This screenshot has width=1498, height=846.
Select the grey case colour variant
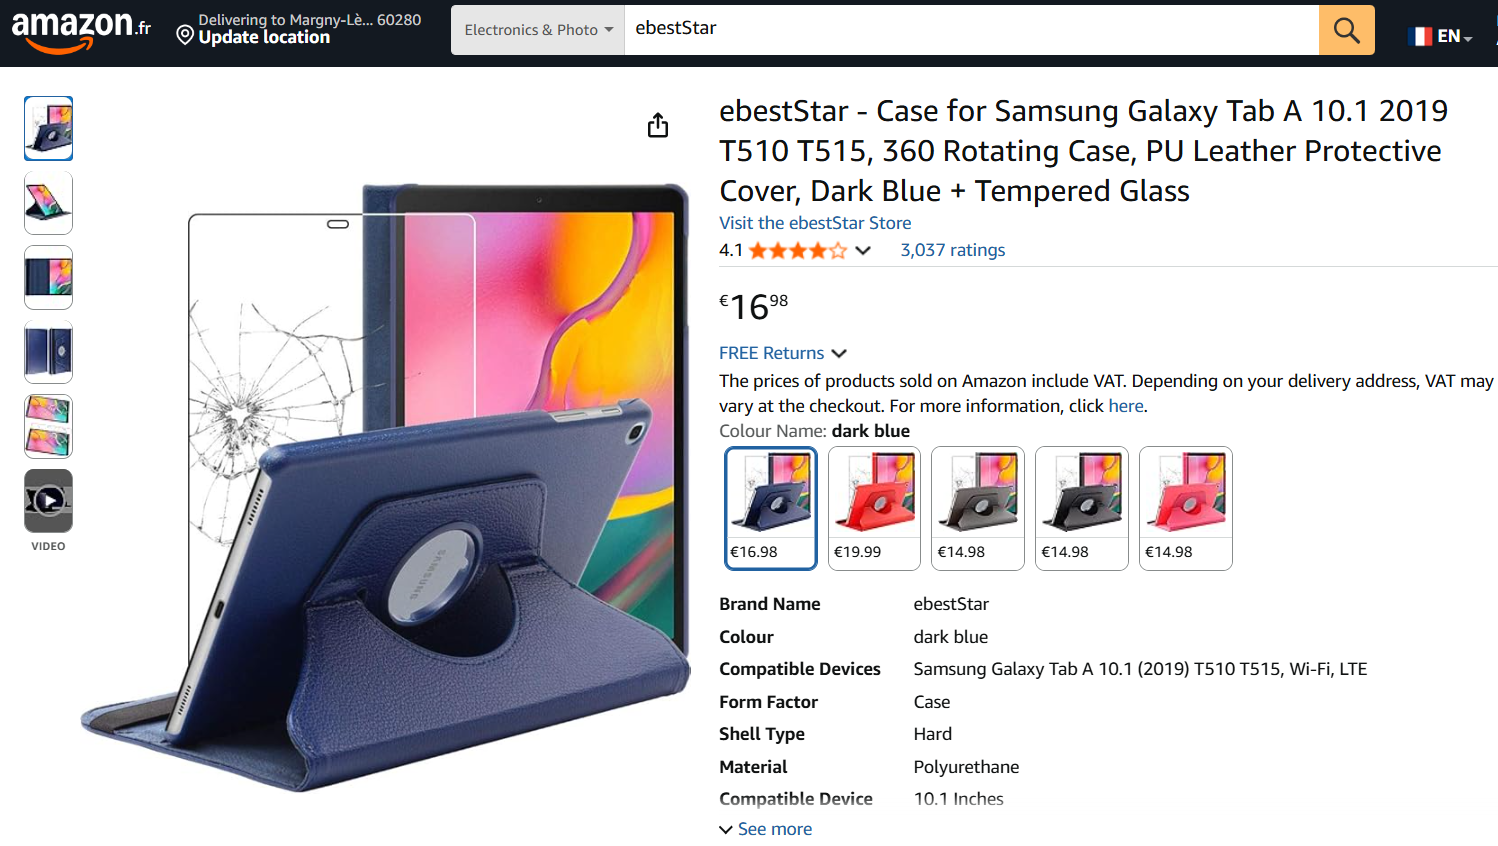point(977,508)
